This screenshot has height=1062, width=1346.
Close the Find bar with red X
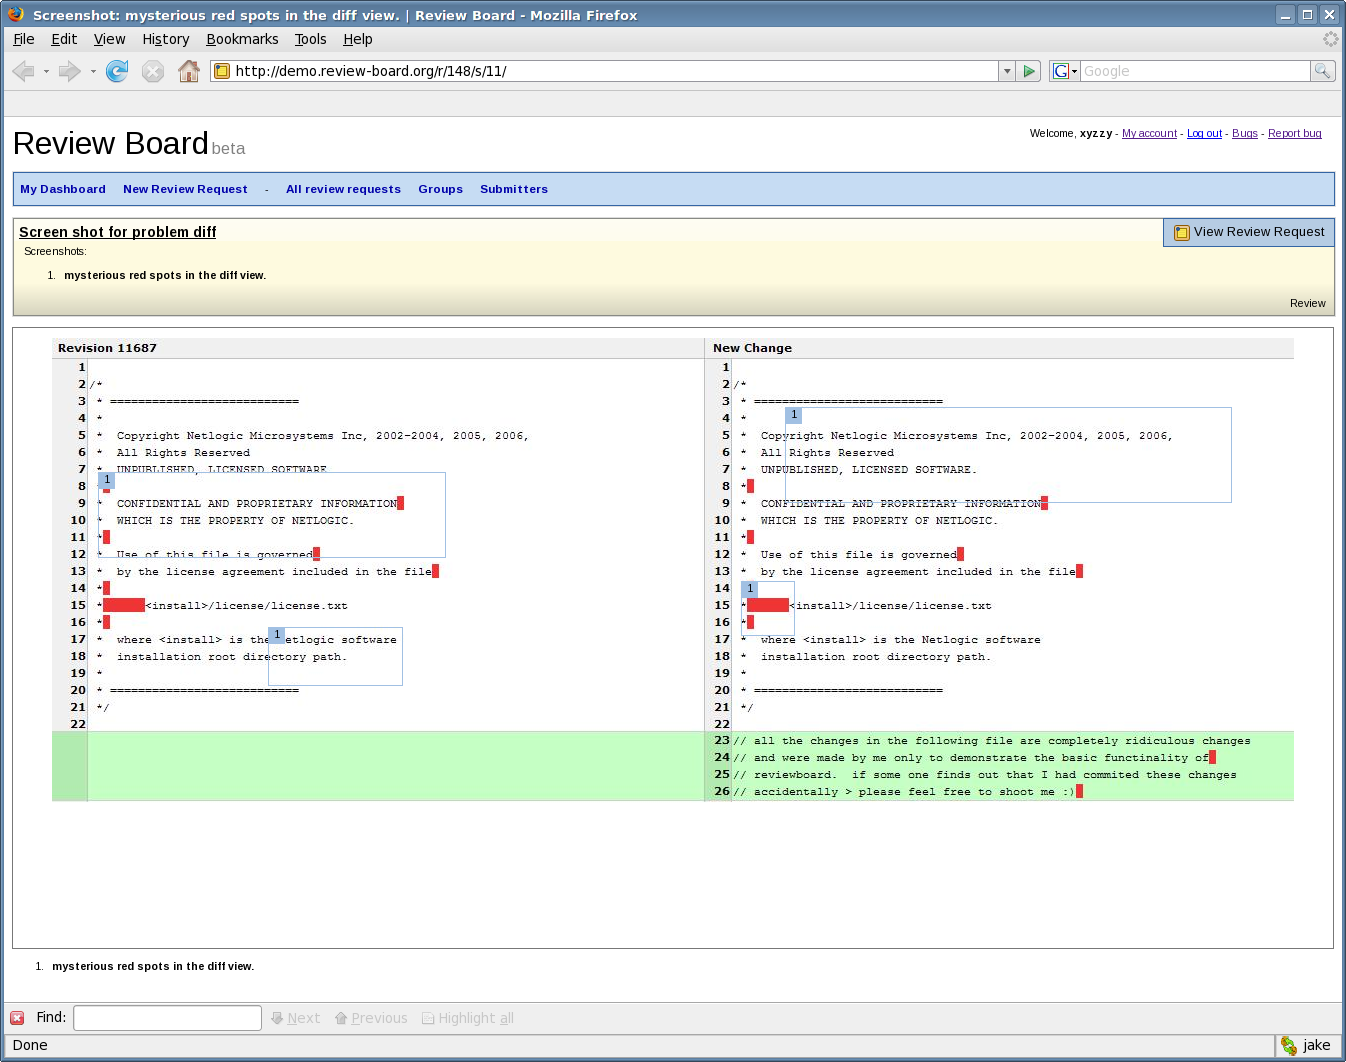click(17, 1018)
